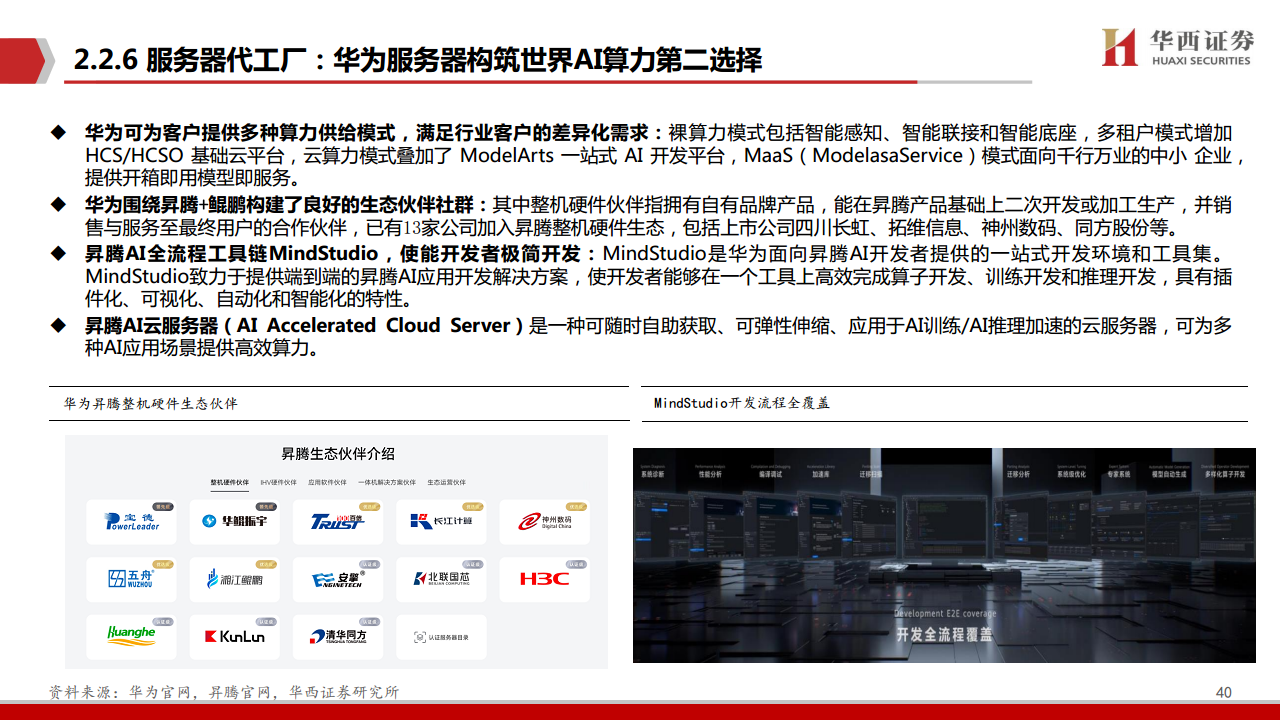Click the 专家系统 label in MindStudio image
This screenshot has height=720, width=1280.
click(x=1119, y=474)
